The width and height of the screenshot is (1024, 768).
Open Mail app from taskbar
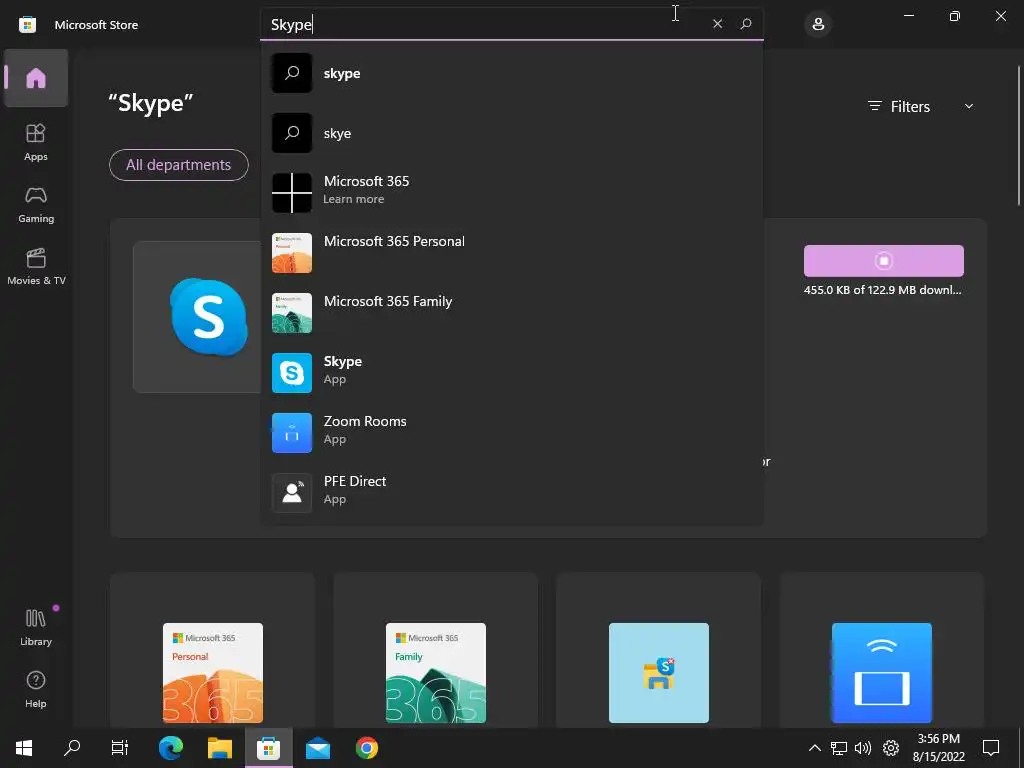click(318, 748)
